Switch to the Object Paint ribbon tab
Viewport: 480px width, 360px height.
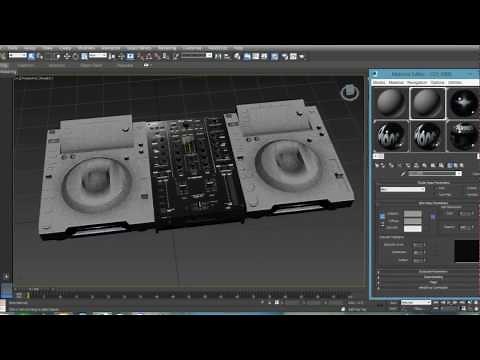coord(91,65)
